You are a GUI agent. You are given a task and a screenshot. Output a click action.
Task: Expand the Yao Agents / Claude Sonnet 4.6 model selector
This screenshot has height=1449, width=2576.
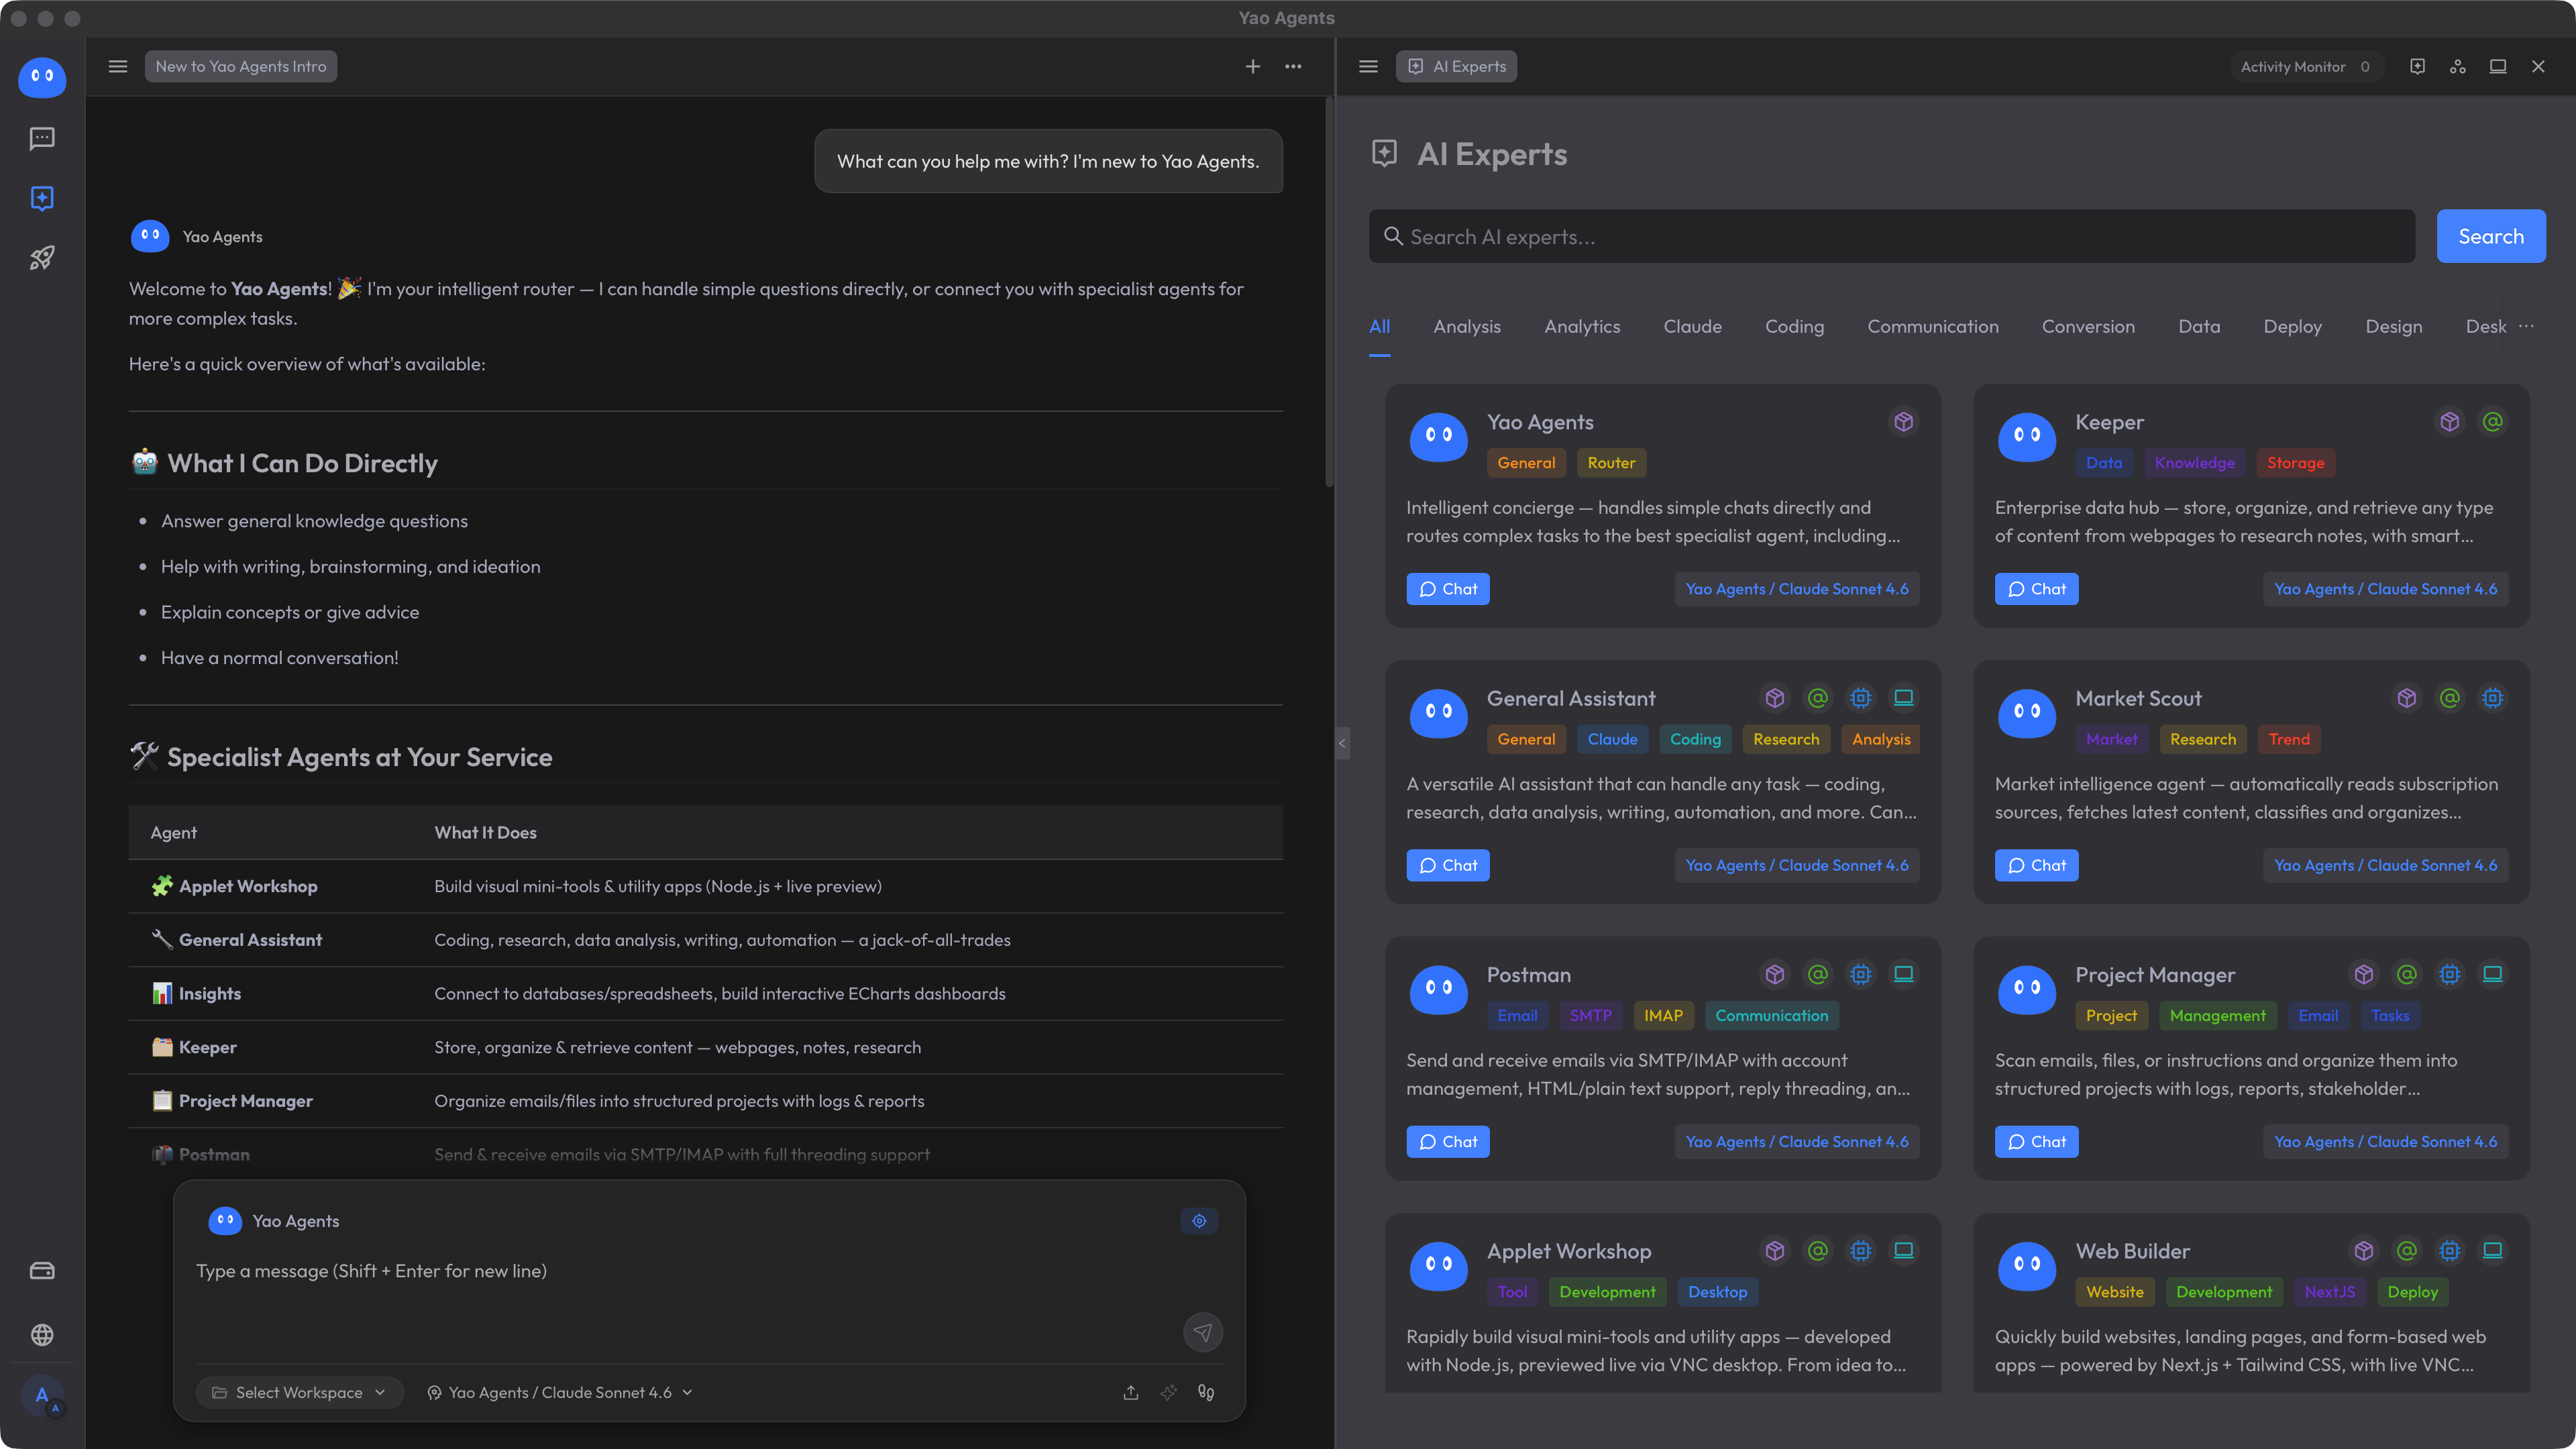pyautogui.click(x=560, y=1392)
